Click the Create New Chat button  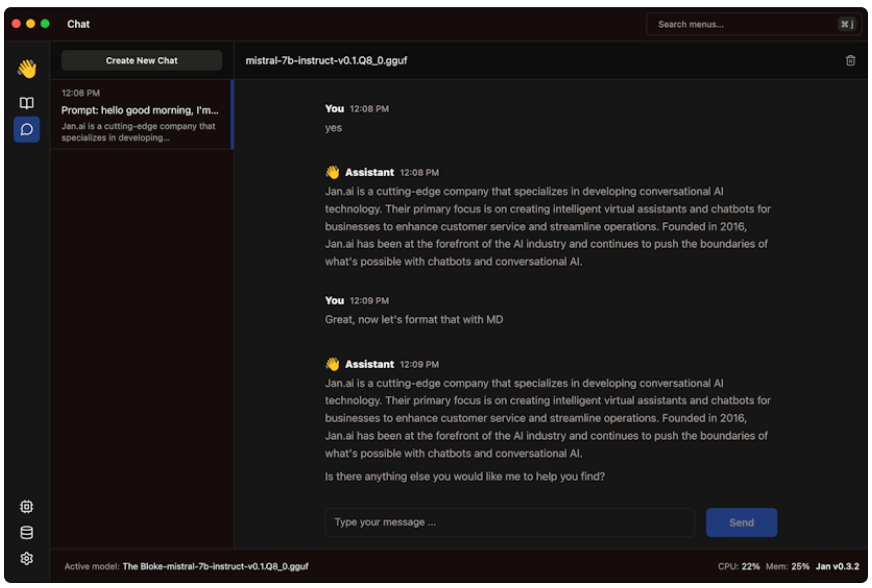[142, 60]
